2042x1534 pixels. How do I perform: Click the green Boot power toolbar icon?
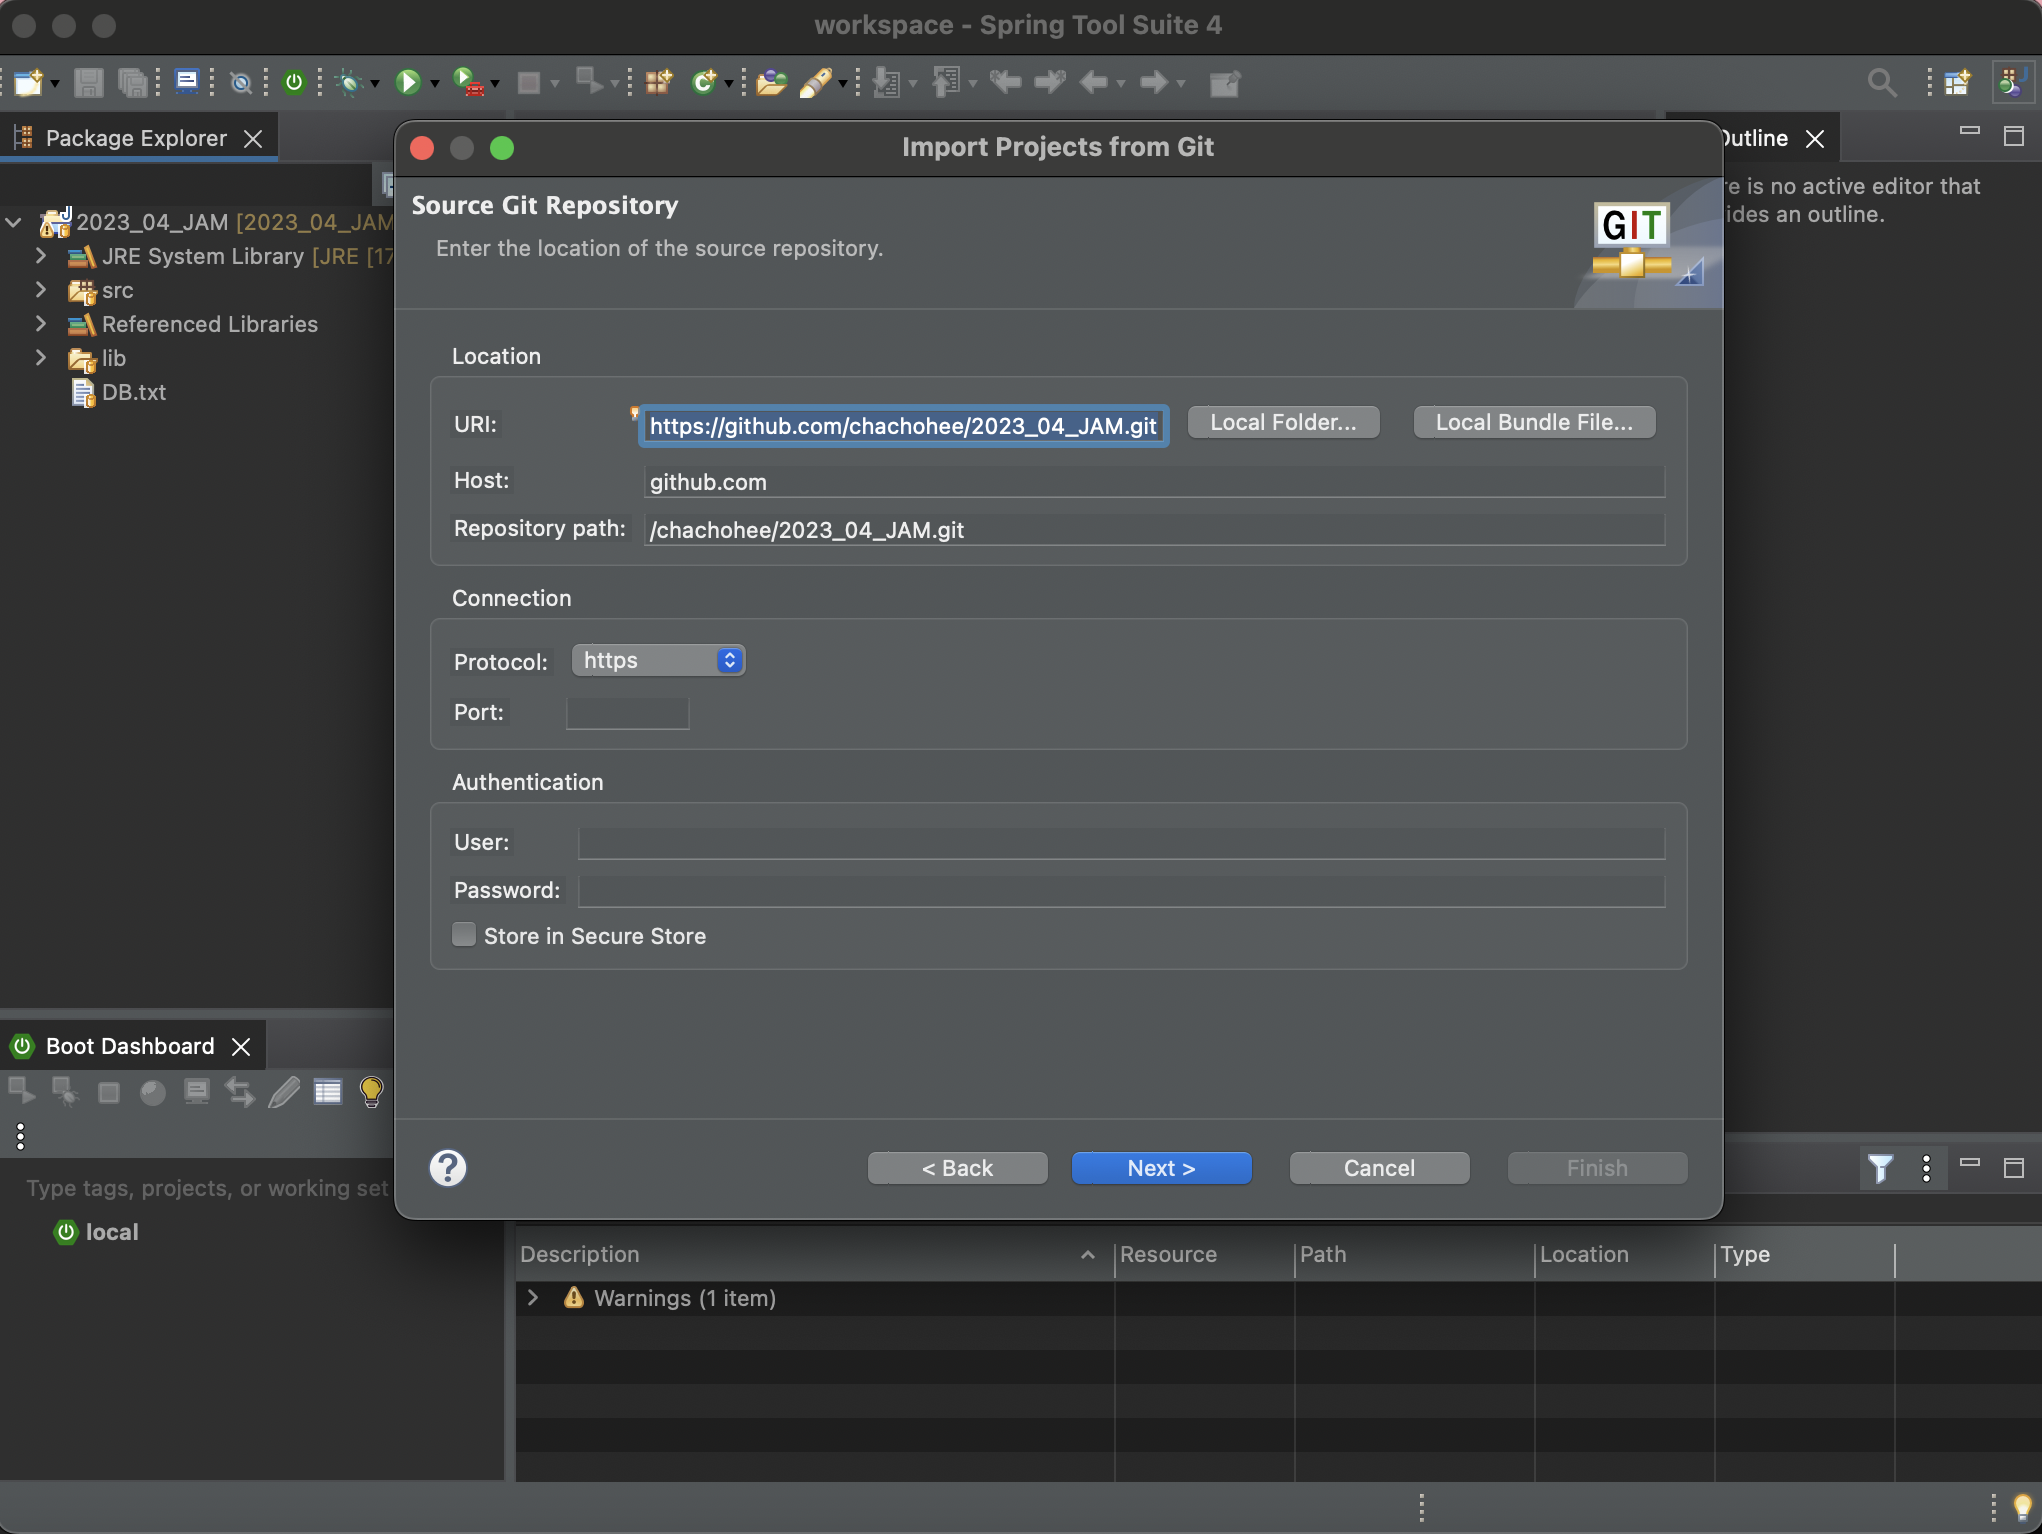(294, 82)
